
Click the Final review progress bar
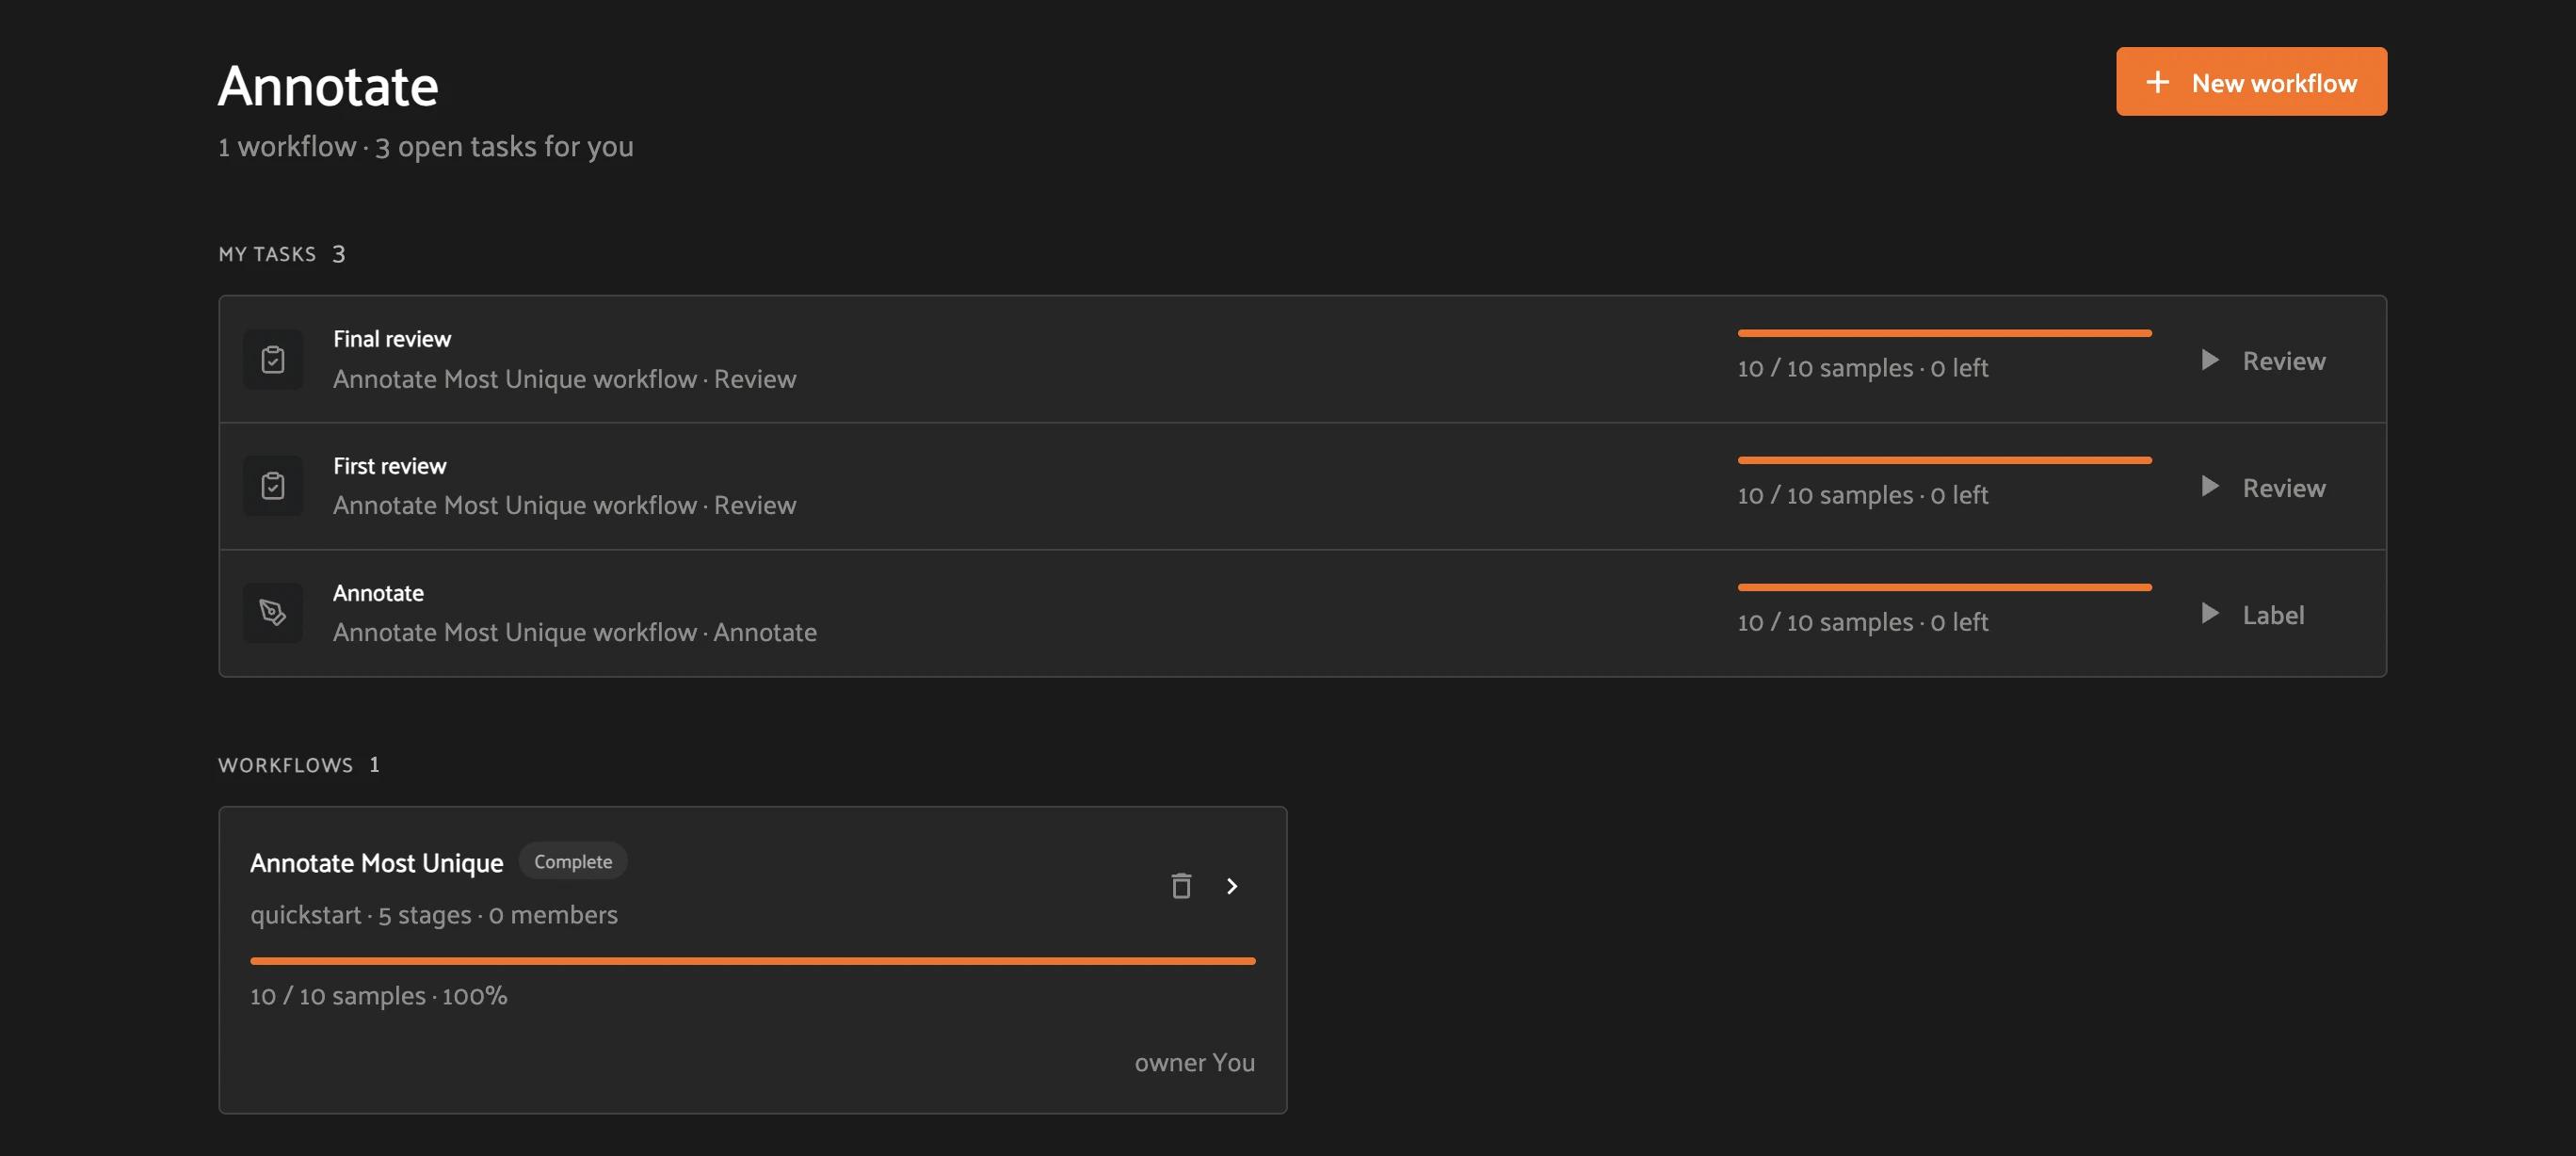tap(1944, 333)
